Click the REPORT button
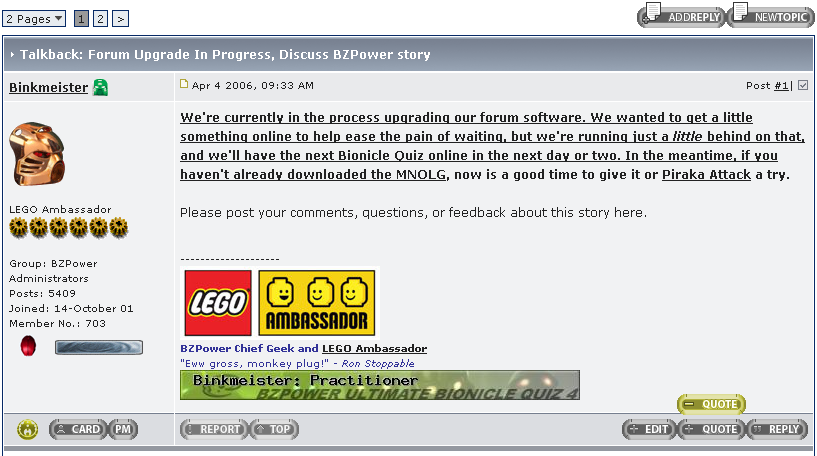The height and width of the screenshot is (456, 817). [x=214, y=429]
